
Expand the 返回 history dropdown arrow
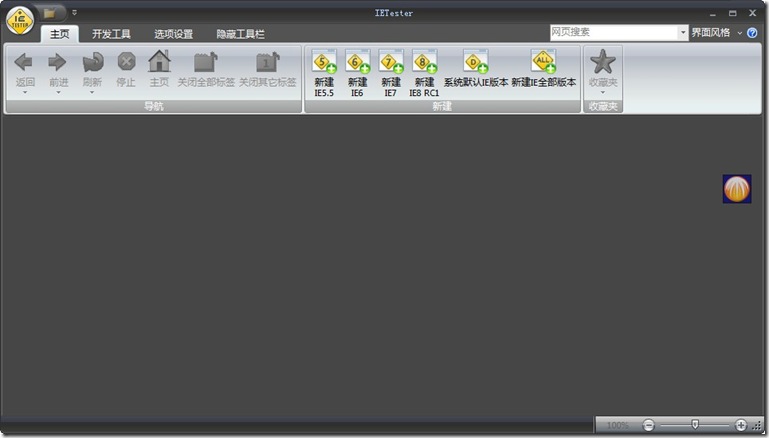pos(25,92)
